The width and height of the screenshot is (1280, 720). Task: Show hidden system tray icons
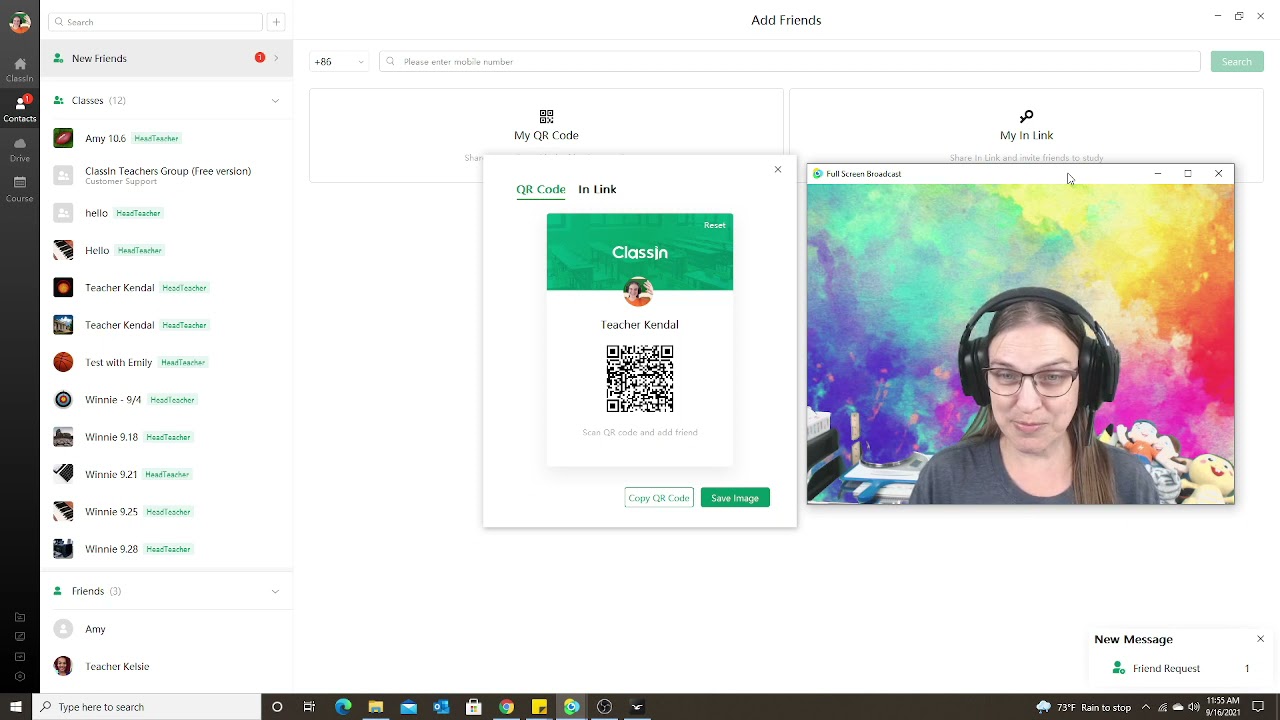[1146, 707]
